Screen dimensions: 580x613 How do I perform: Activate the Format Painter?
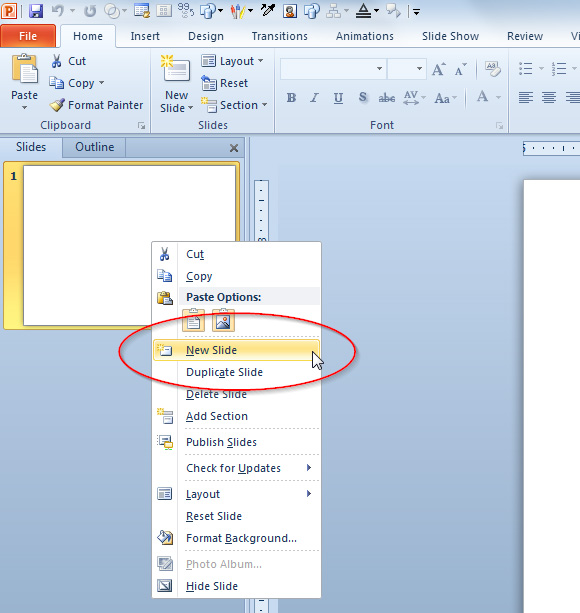coord(96,105)
